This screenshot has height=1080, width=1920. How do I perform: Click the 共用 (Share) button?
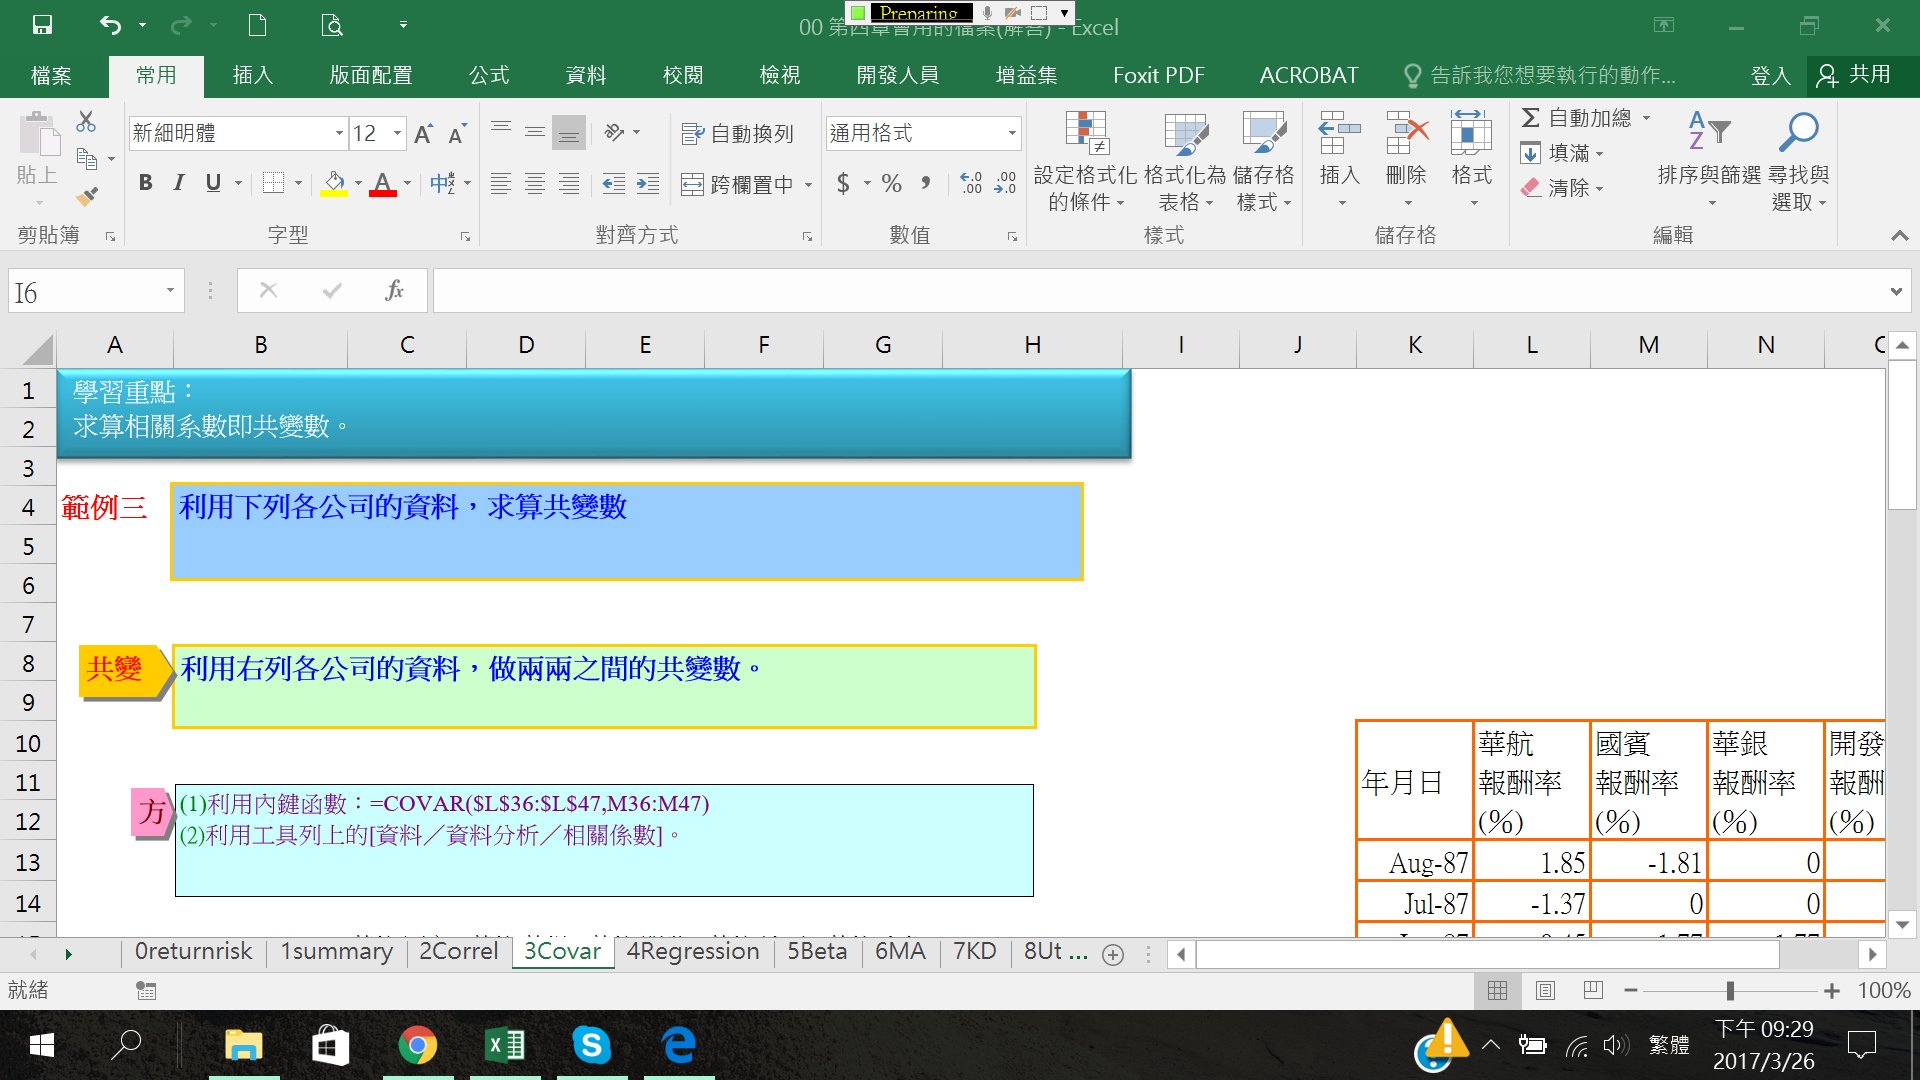pos(1855,76)
